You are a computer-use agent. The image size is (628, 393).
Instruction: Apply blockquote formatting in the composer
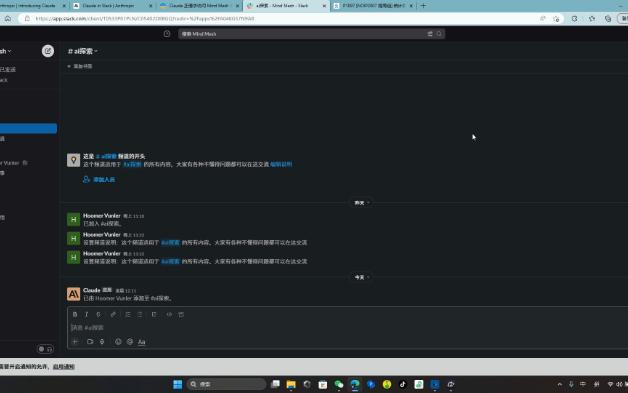pos(154,314)
